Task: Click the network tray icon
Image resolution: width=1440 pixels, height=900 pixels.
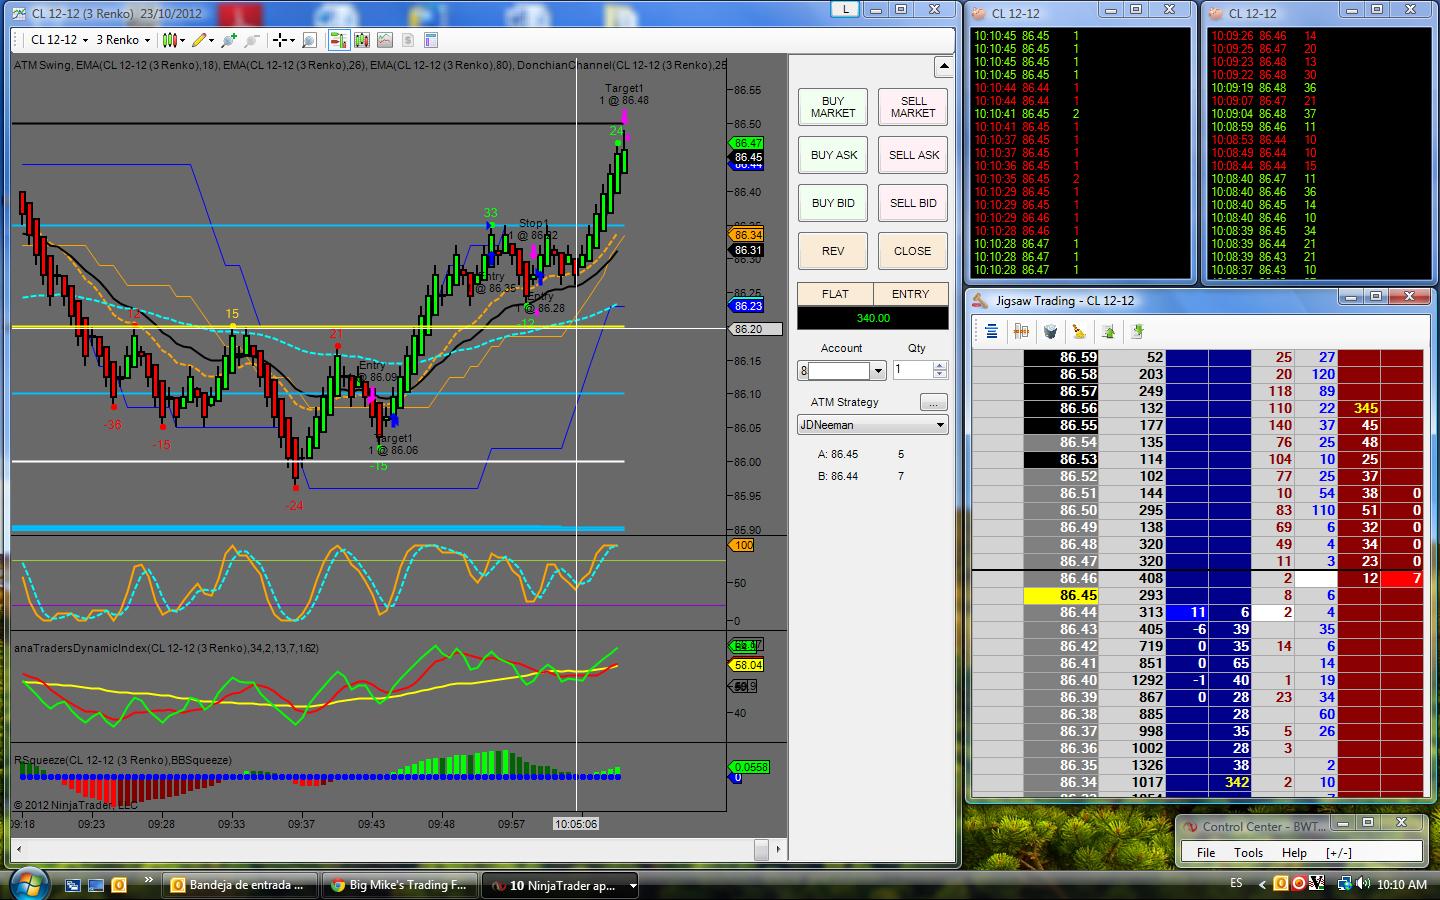Action: (x=1344, y=884)
